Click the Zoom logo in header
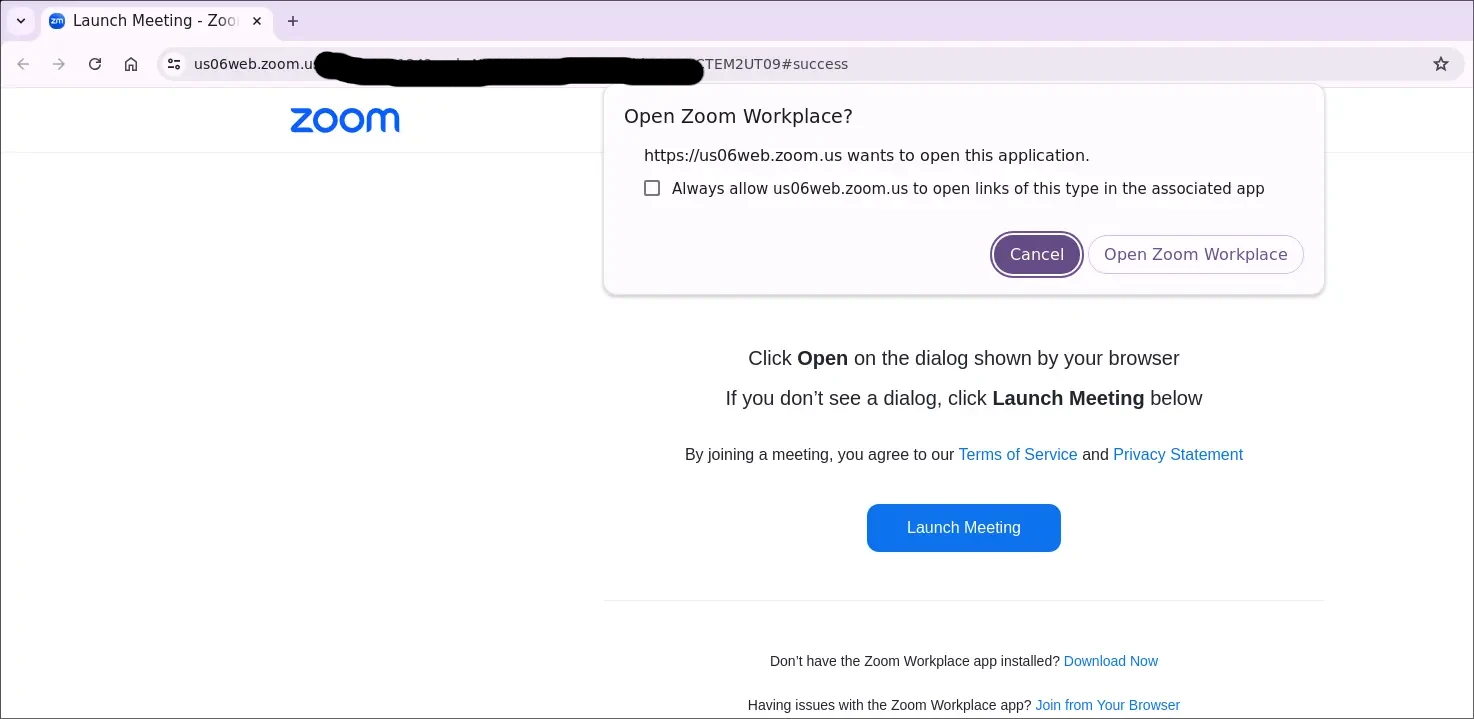This screenshot has width=1474, height=719. coord(345,121)
